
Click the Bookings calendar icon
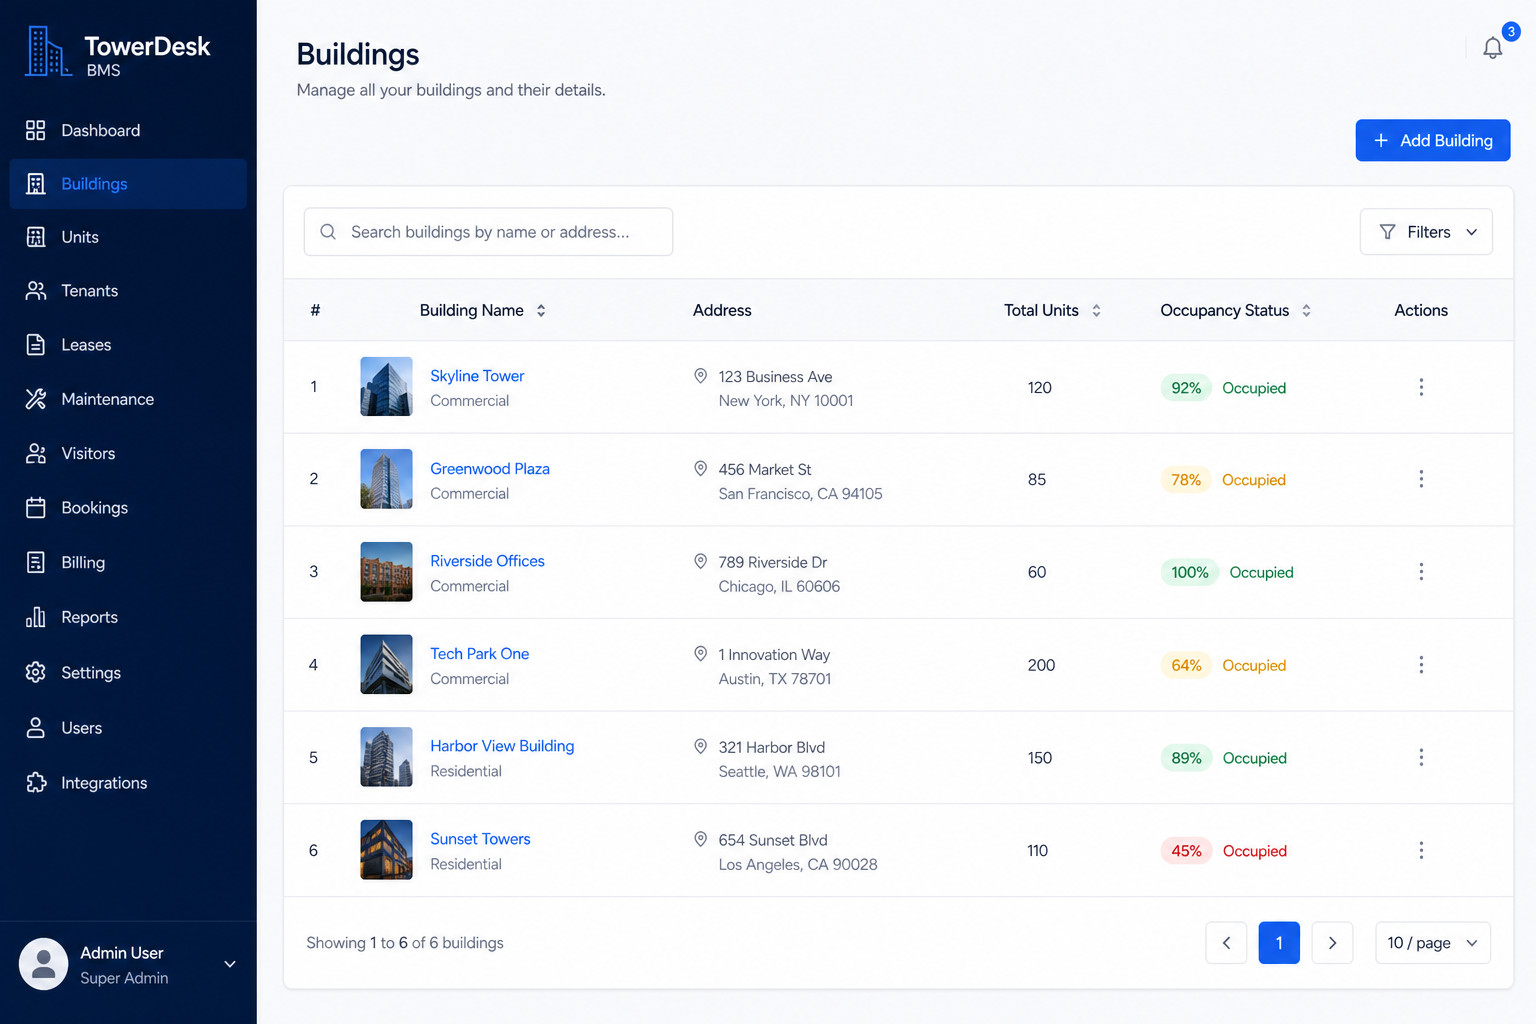(x=36, y=508)
